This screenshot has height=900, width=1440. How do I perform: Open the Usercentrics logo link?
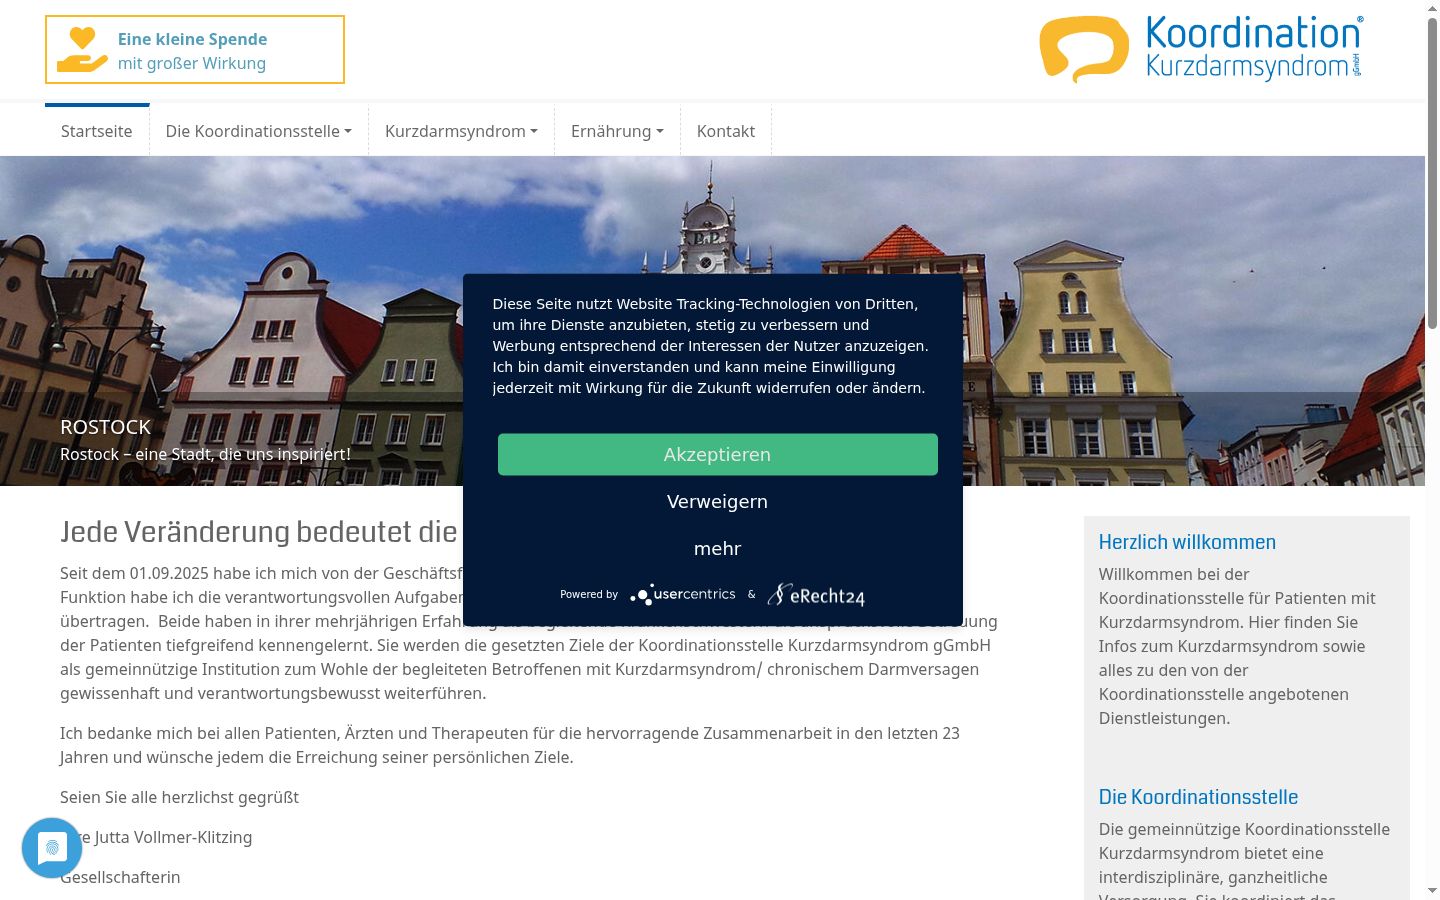683,595
